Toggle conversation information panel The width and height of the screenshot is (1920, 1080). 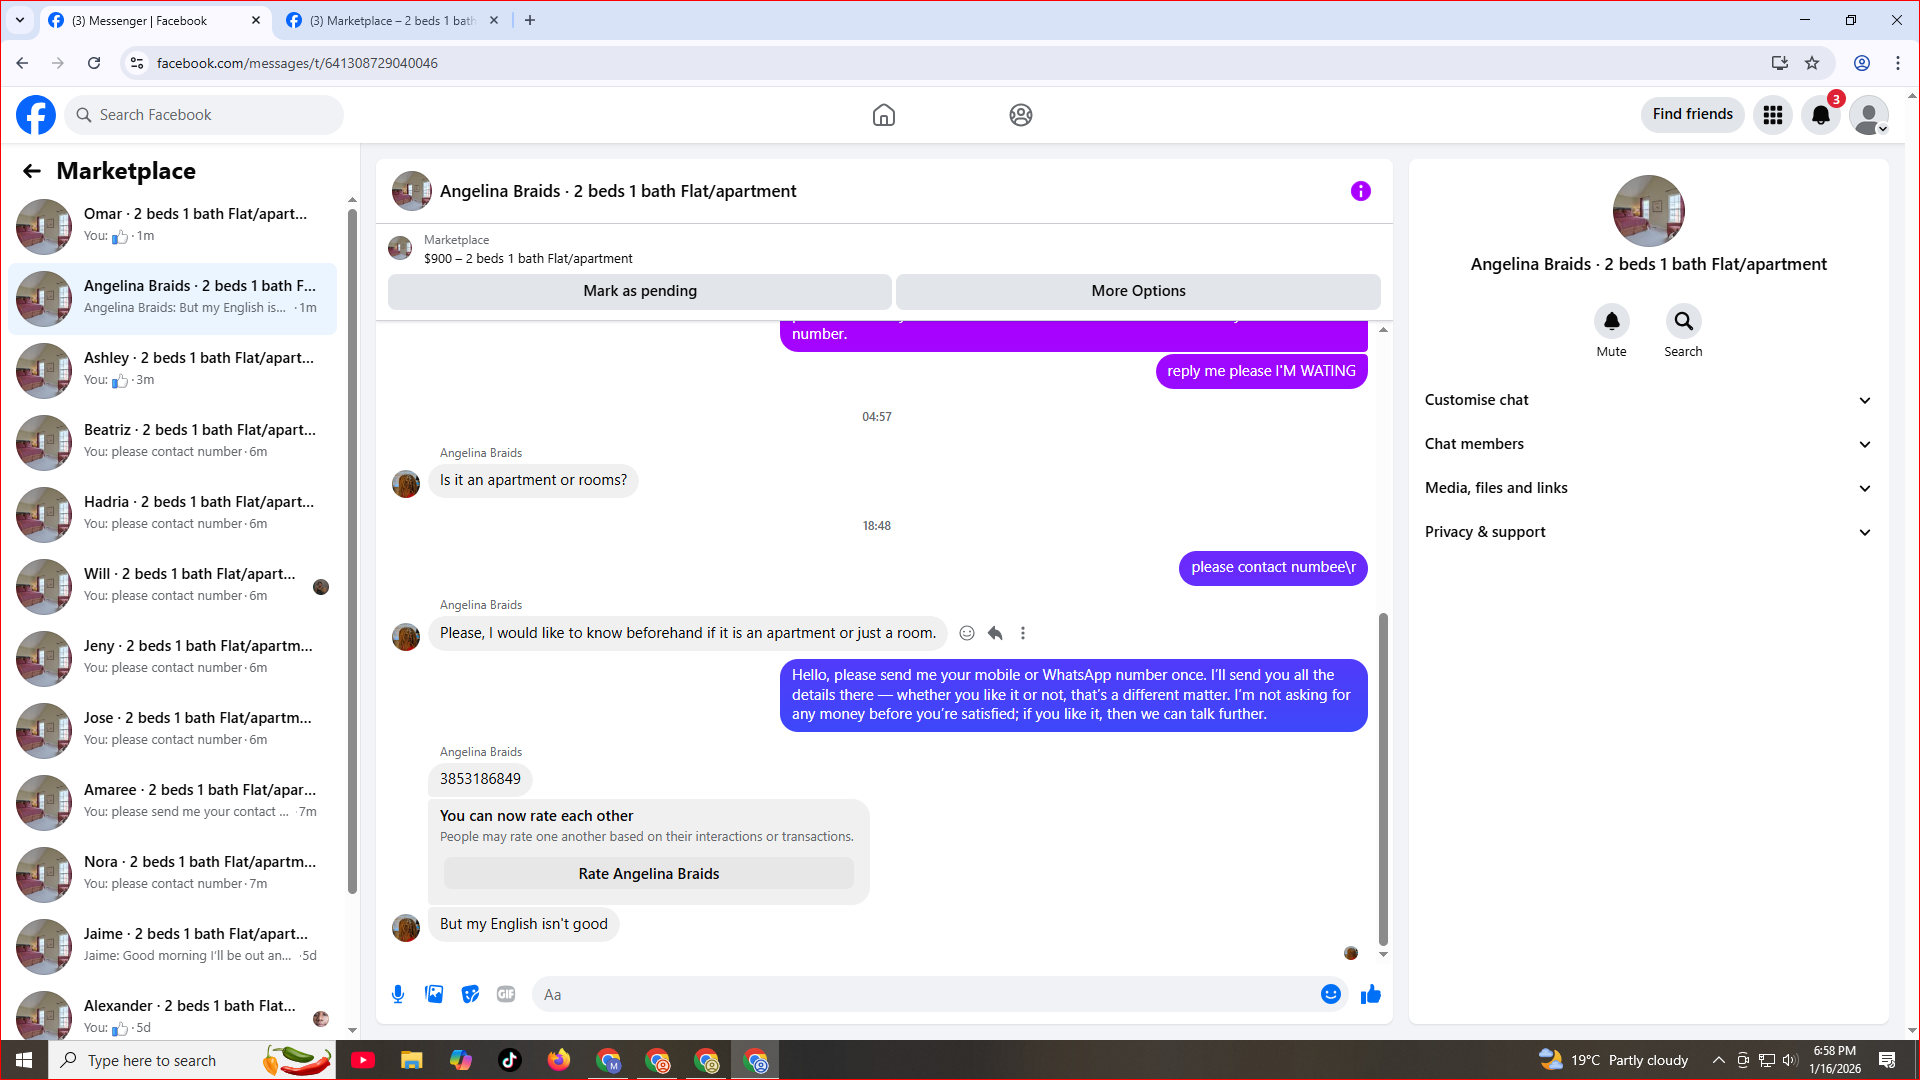point(1360,191)
